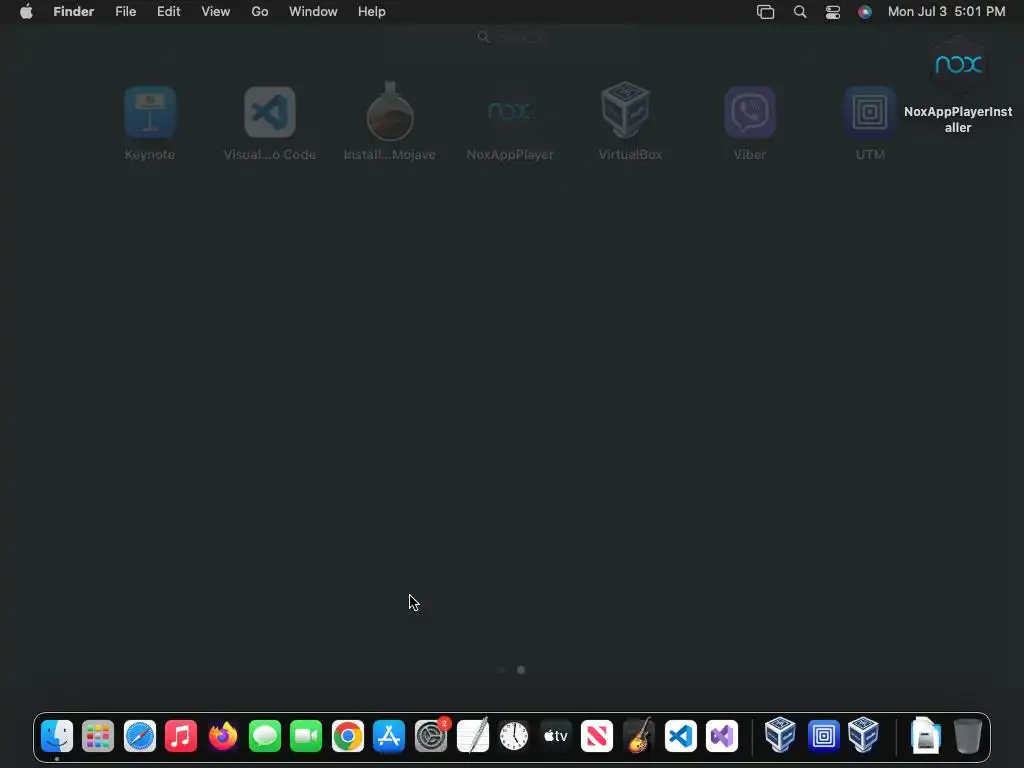The width and height of the screenshot is (1024, 768).
Task: Launch Firefox from the Dock
Action: pyautogui.click(x=223, y=736)
